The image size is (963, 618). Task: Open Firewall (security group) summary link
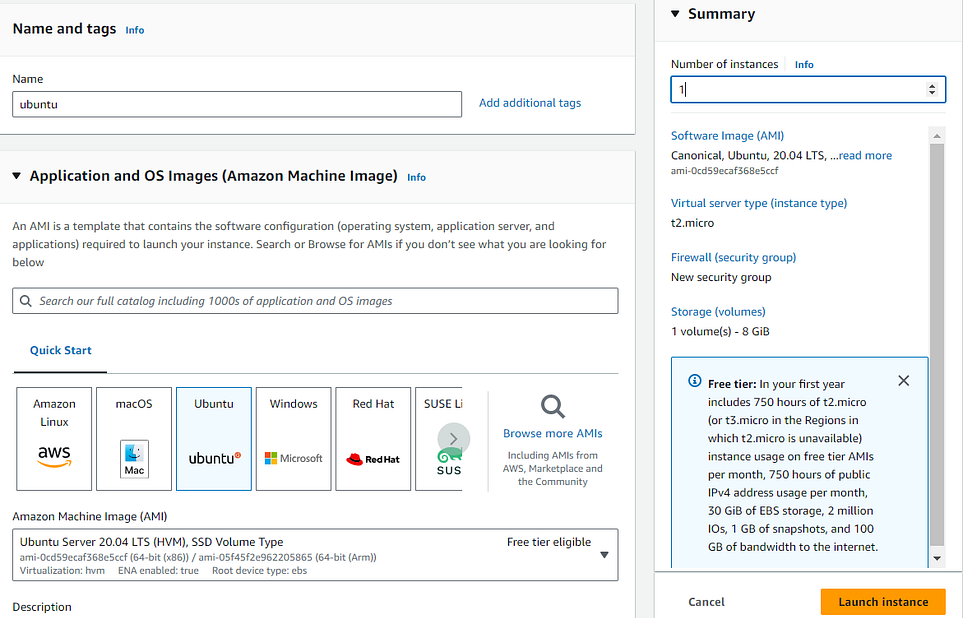point(733,257)
